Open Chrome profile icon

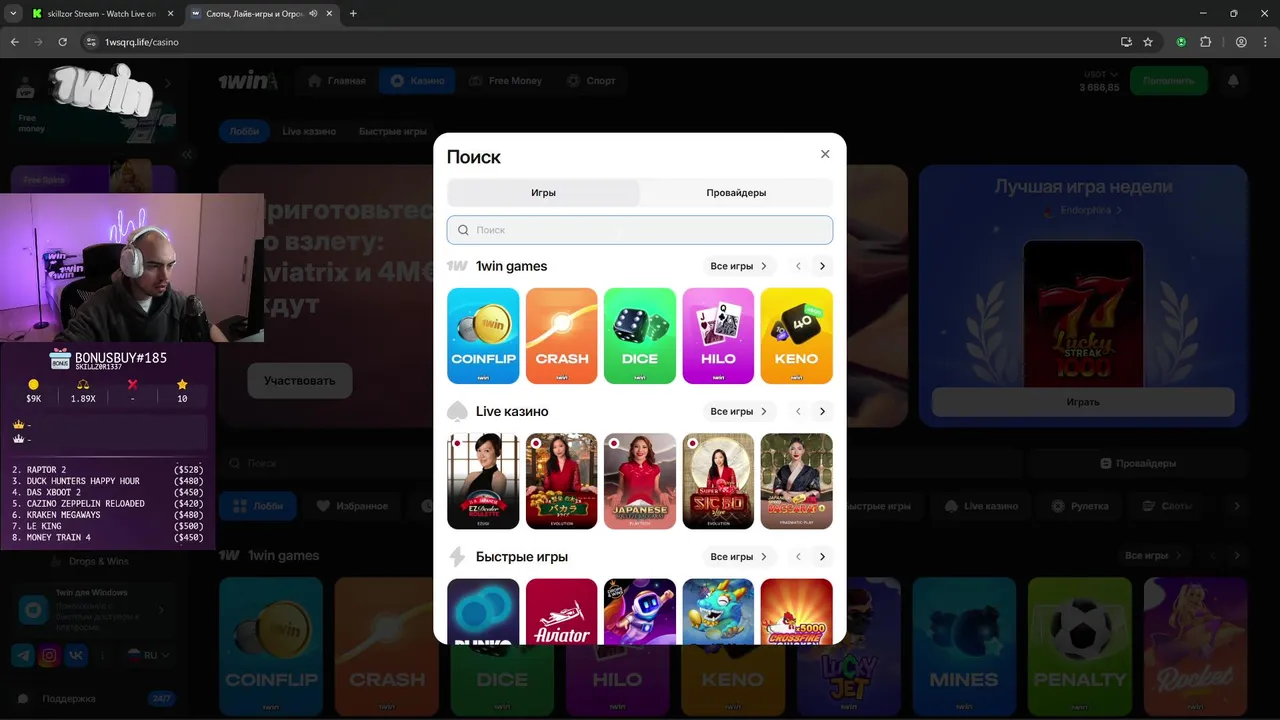(1241, 42)
